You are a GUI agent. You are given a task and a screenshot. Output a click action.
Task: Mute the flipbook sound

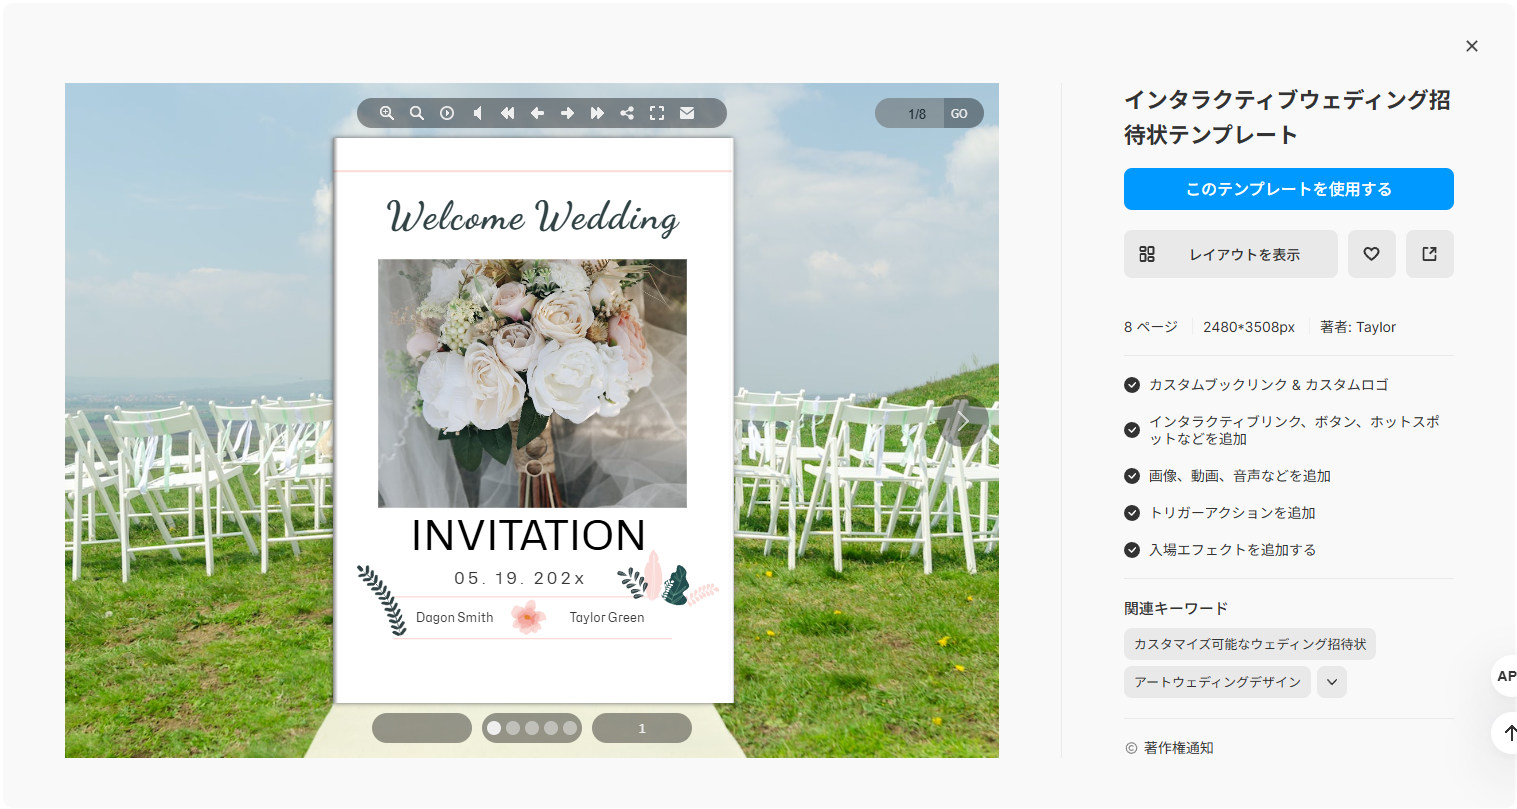point(477,113)
